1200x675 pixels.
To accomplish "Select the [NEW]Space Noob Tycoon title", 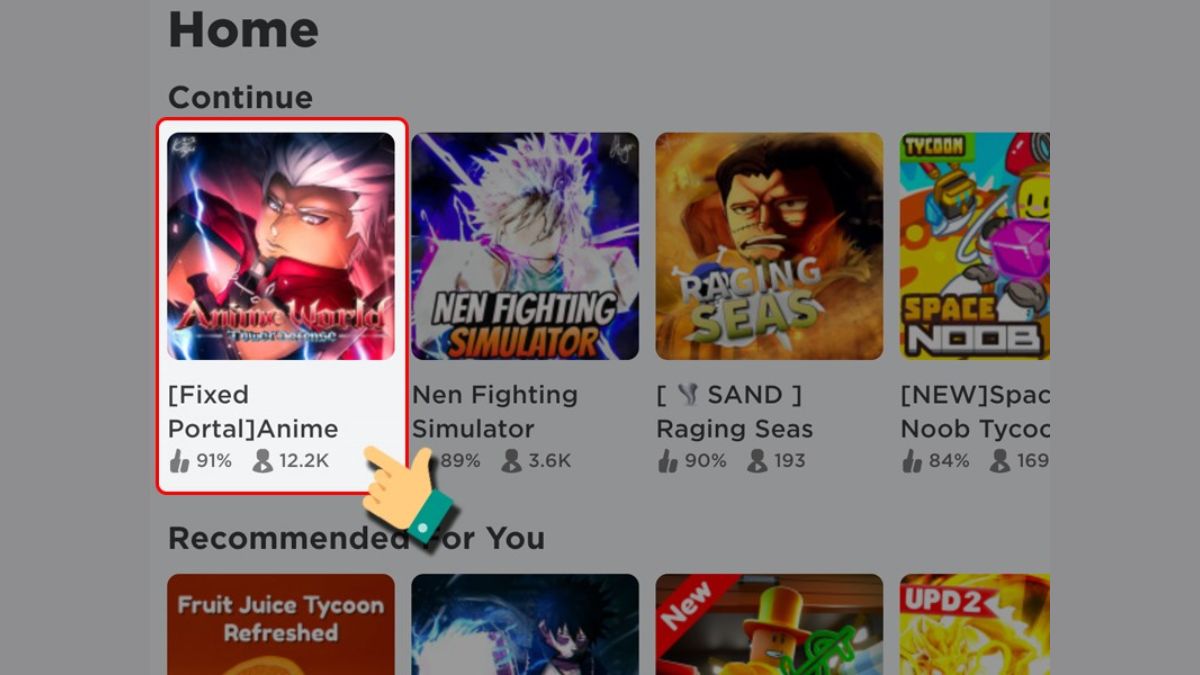I will tap(975, 411).
